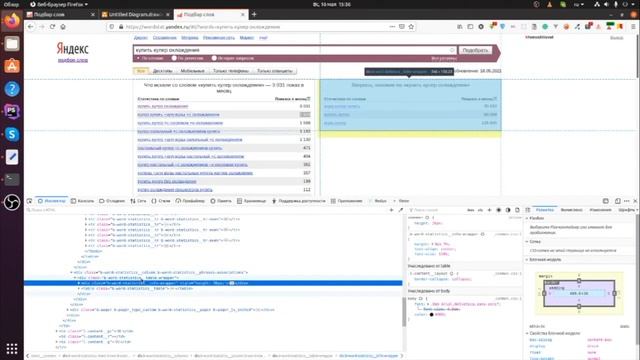This screenshot has width=640, height=360.
Task: Collapse Box Model Properties section
Action: click(527, 333)
